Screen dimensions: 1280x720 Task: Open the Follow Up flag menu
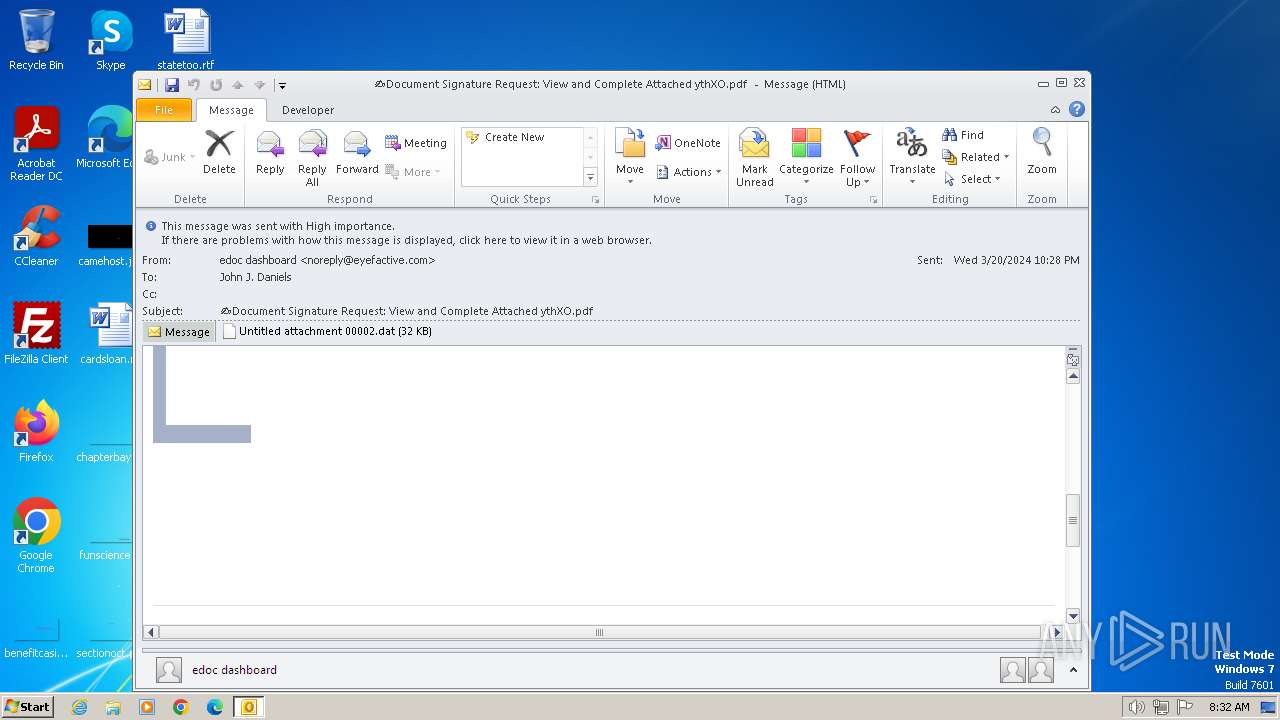coord(857,158)
